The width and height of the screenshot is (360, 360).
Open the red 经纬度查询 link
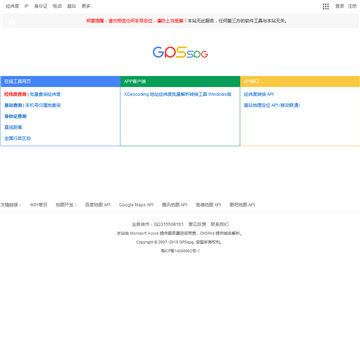pyautogui.click(x=15, y=94)
